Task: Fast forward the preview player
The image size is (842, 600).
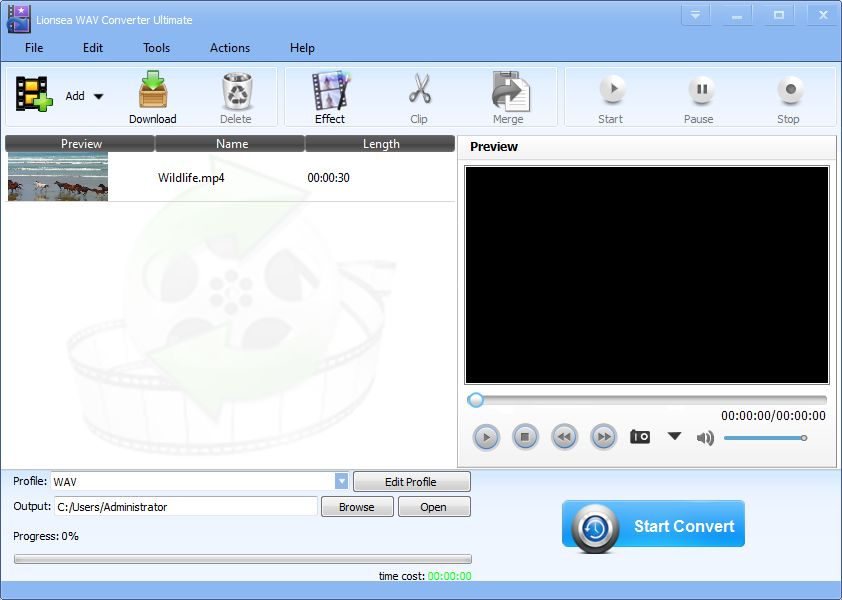Action: pyautogui.click(x=604, y=437)
